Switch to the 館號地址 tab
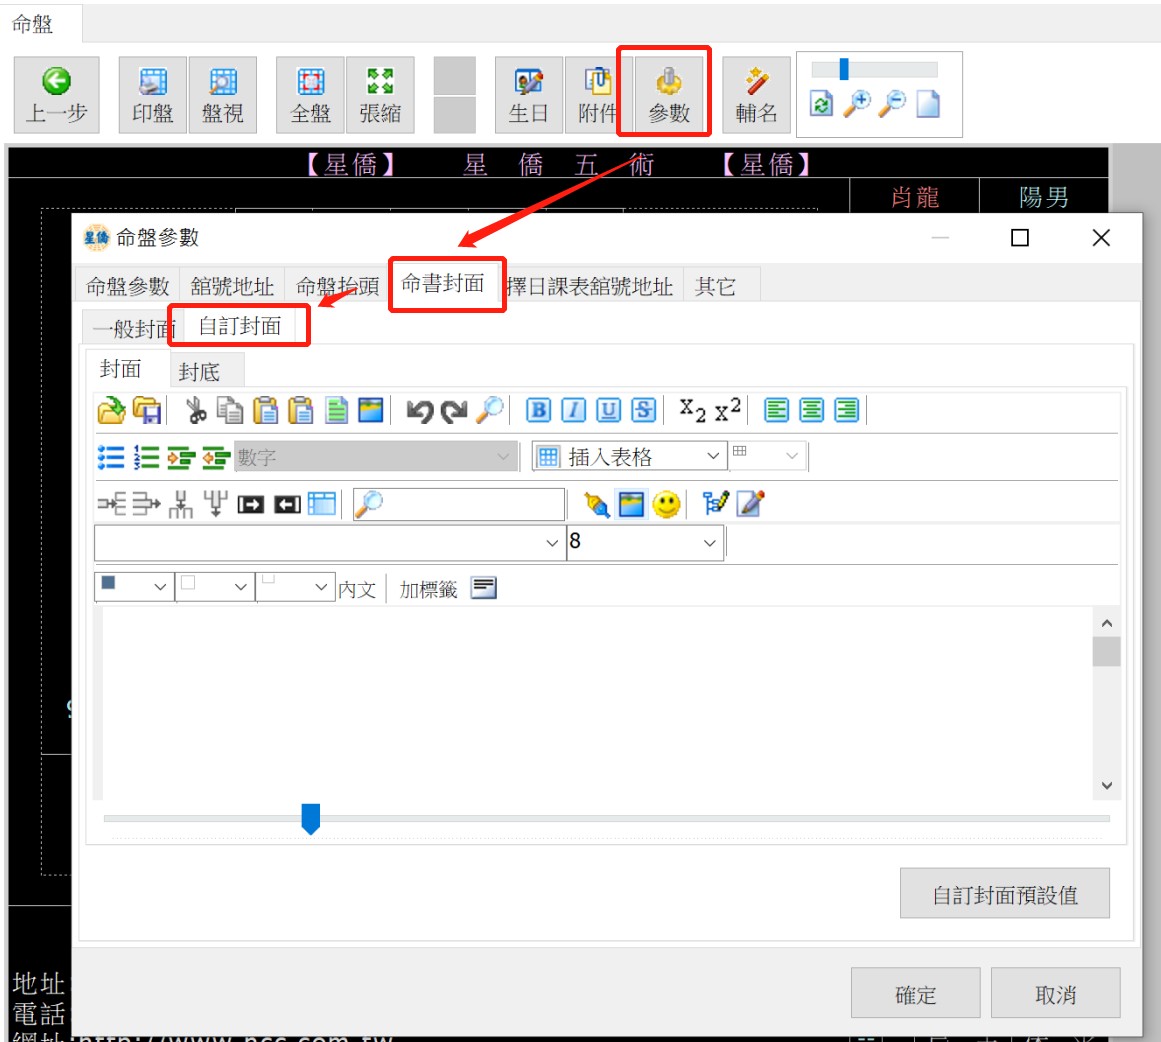The image size is (1161, 1042). (x=232, y=287)
